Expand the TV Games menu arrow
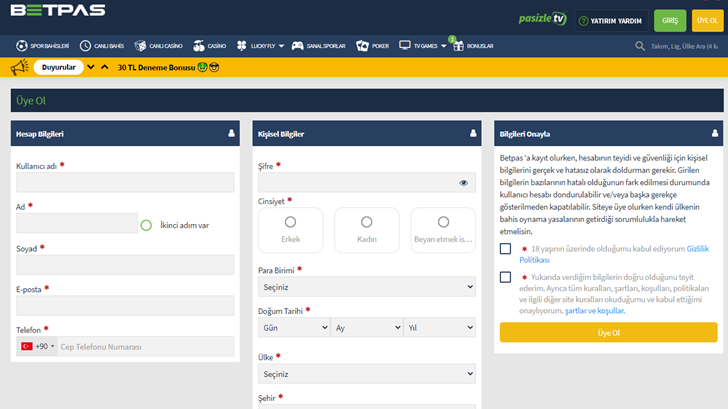The height and width of the screenshot is (409, 728). 443,46
